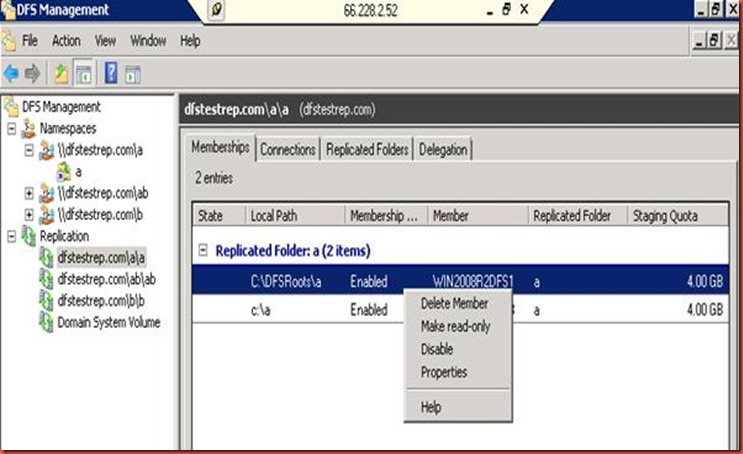Viewport: 743px width, 454px height.
Task: Open the Action menu
Action: (x=66, y=41)
